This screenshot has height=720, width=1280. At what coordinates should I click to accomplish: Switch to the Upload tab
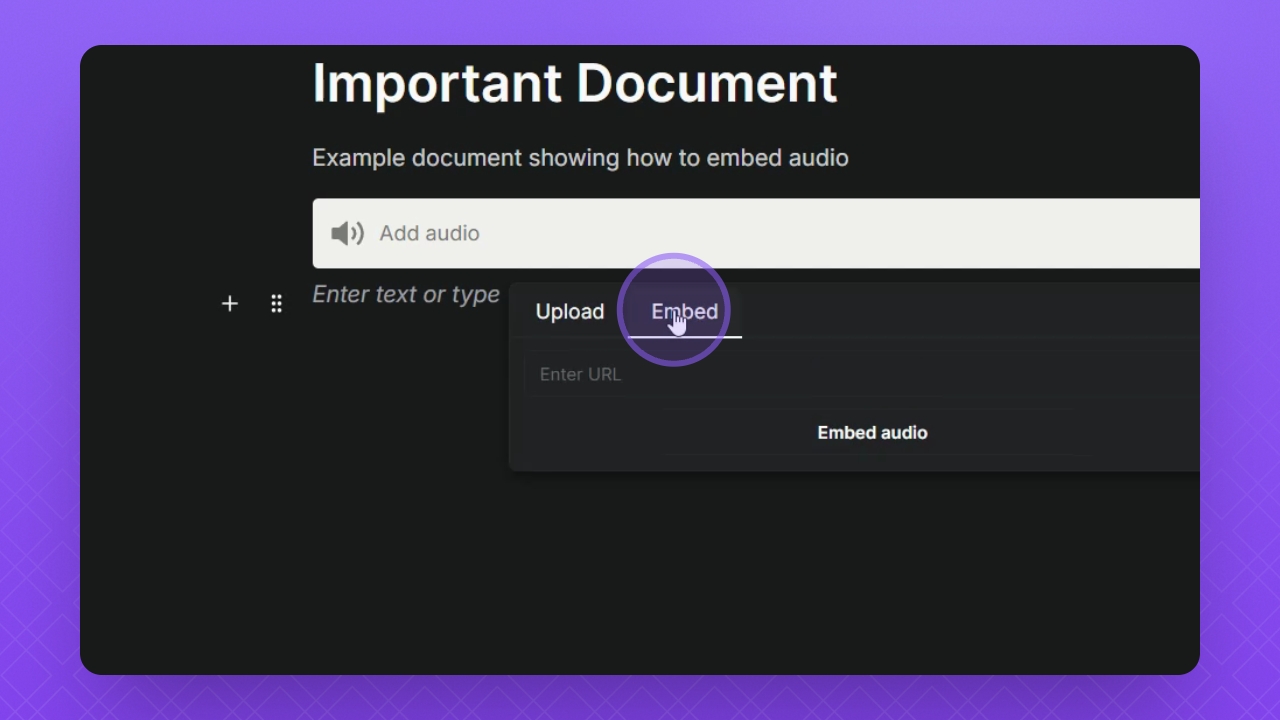tap(570, 312)
